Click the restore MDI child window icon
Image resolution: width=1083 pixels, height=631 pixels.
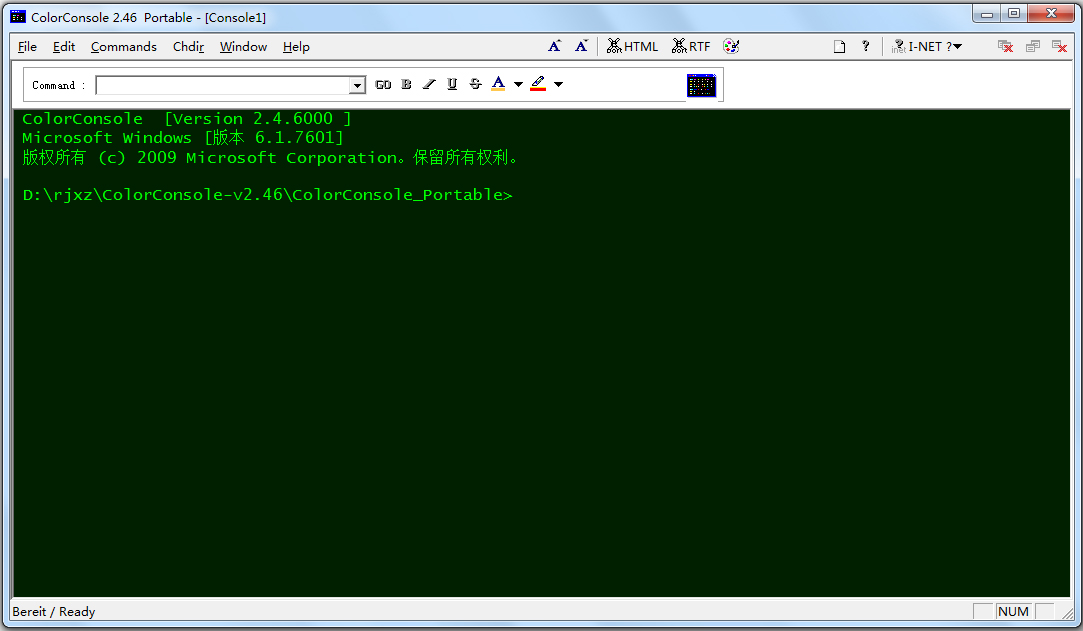click(1033, 46)
